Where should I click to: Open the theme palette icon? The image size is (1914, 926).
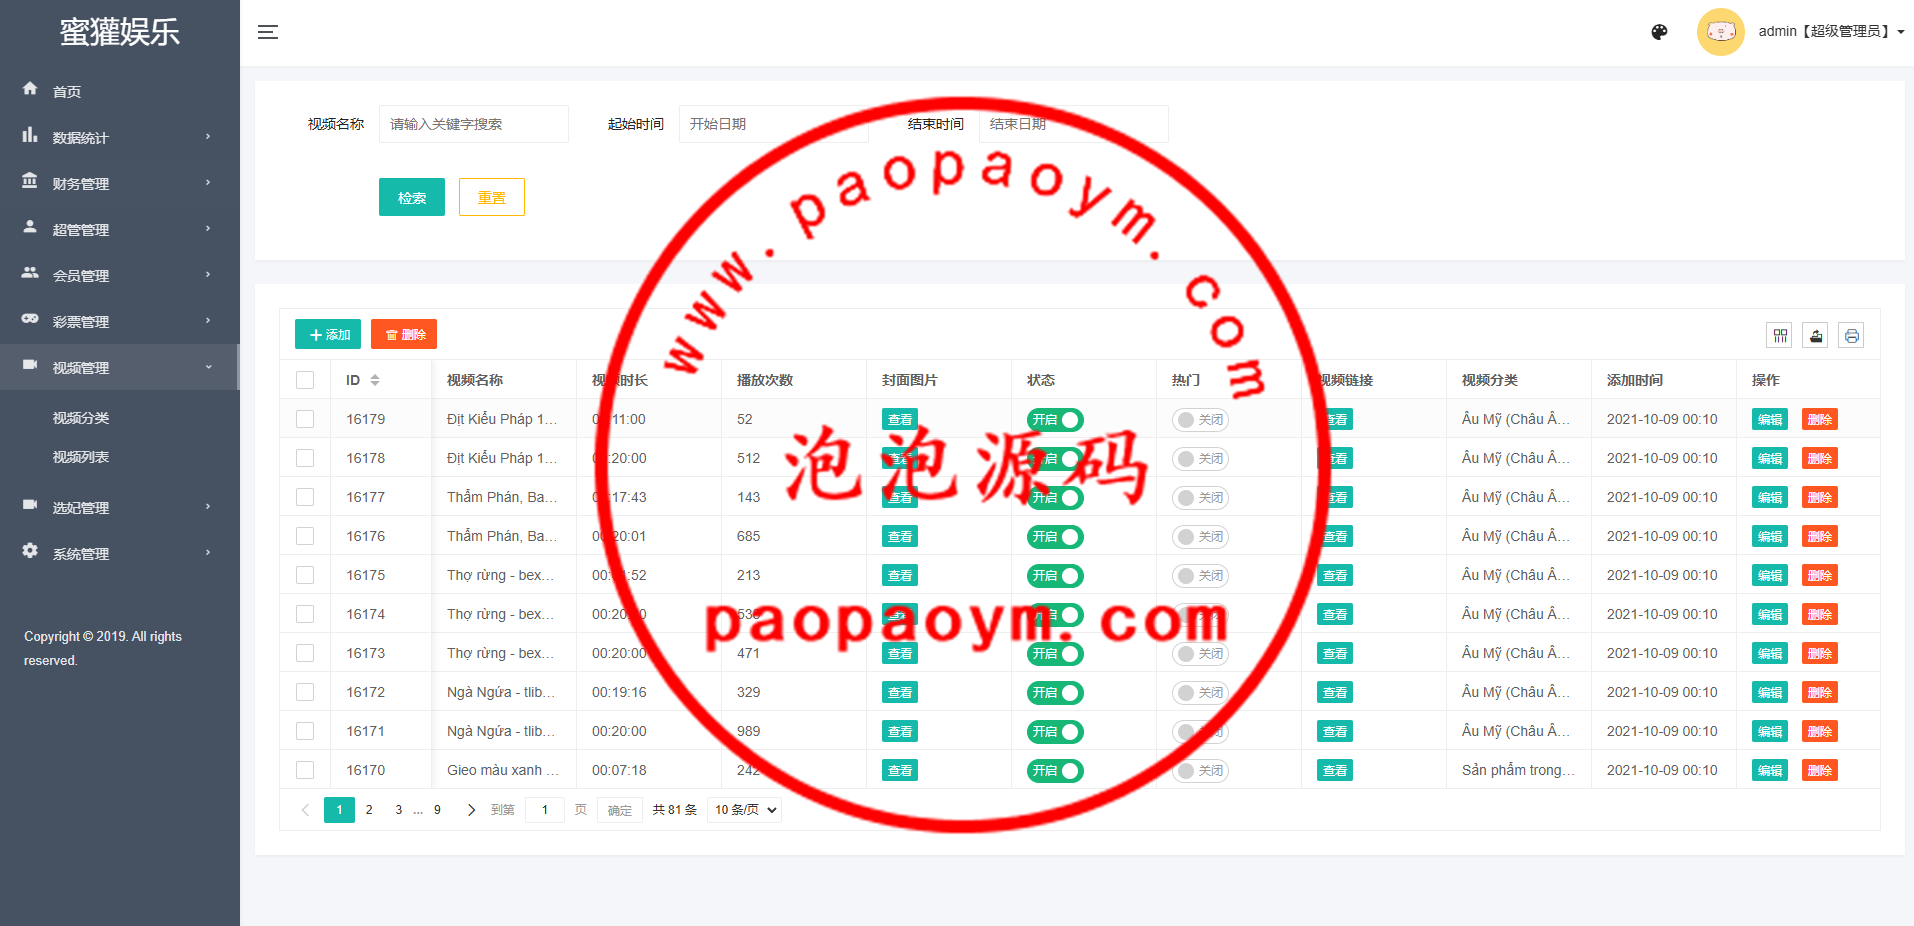pyautogui.click(x=1659, y=32)
